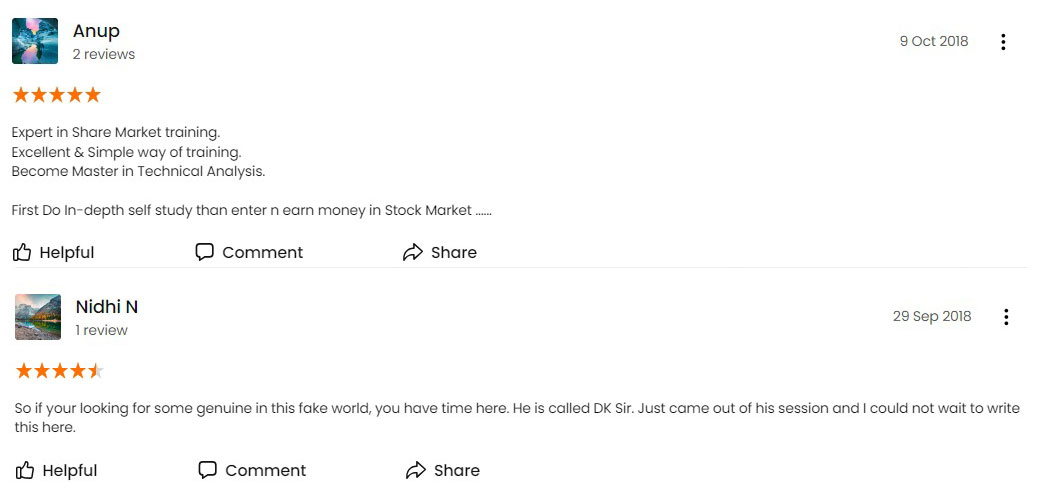The image size is (1044, 500).
Task: Click the share arrow icon under Nidhi N's review
Action: click(x=415, y=471)
